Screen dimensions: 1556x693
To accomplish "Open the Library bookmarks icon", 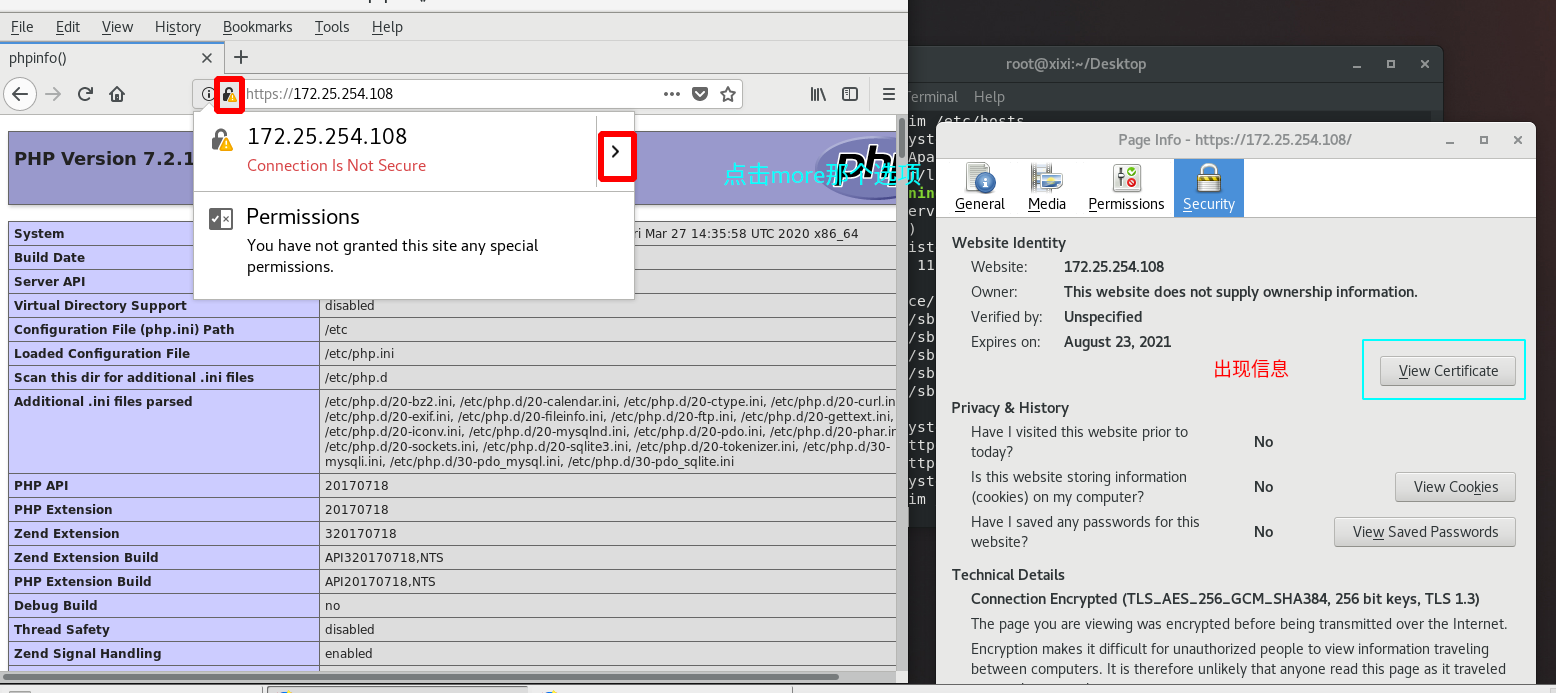I will coord(818,94).
